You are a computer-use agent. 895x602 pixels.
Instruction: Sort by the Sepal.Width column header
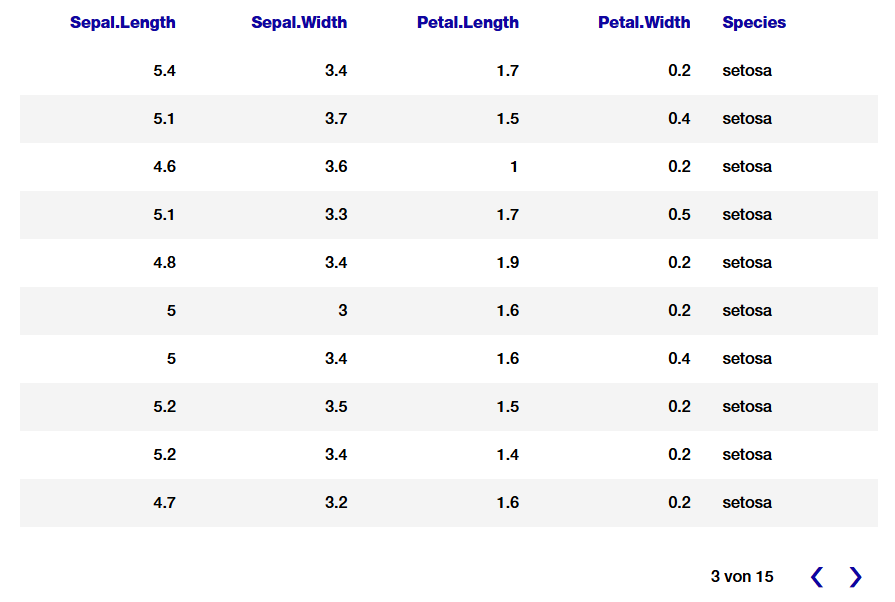click(x=299, y=22)
